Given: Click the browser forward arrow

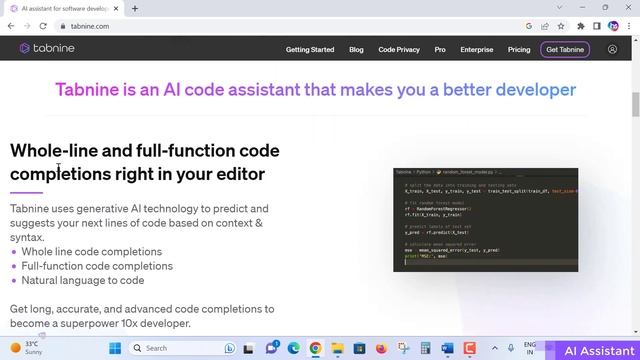Looking at the screenshot, I should pos(27,26).
